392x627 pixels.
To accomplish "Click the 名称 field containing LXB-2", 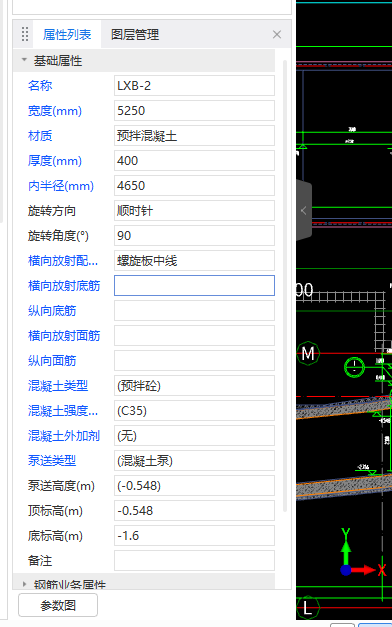I will click(194, 86).
